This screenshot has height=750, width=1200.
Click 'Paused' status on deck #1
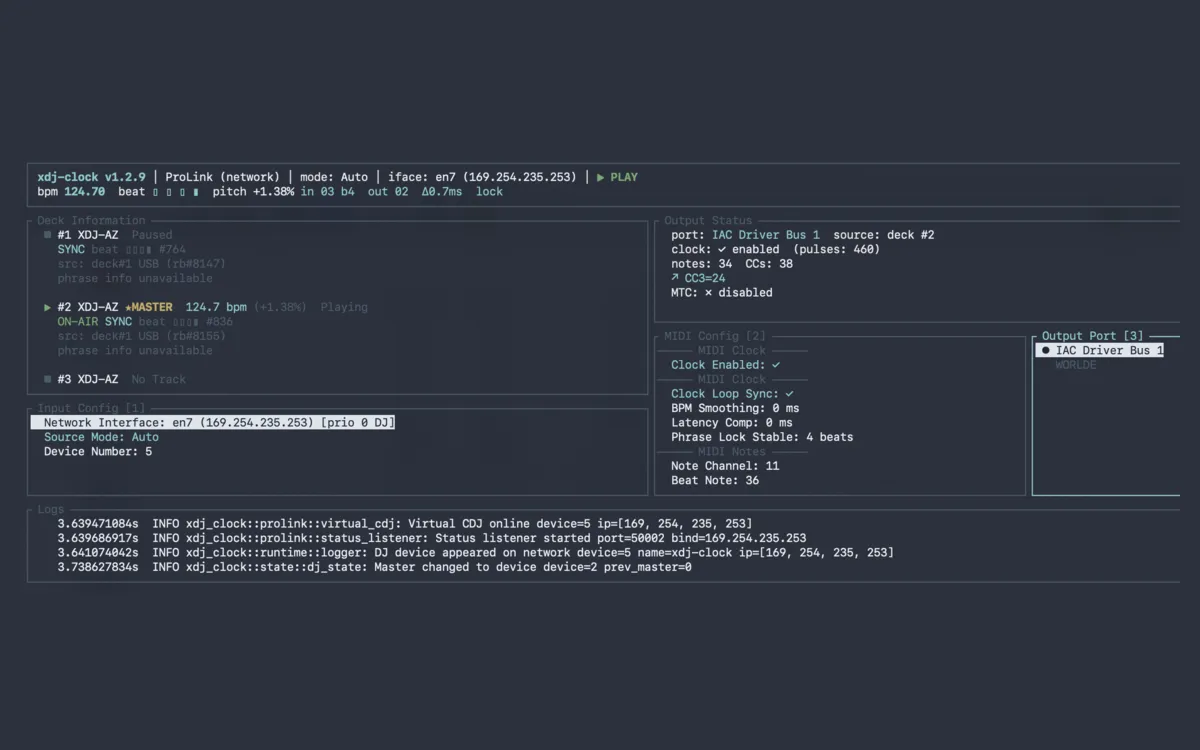[152, 235]
